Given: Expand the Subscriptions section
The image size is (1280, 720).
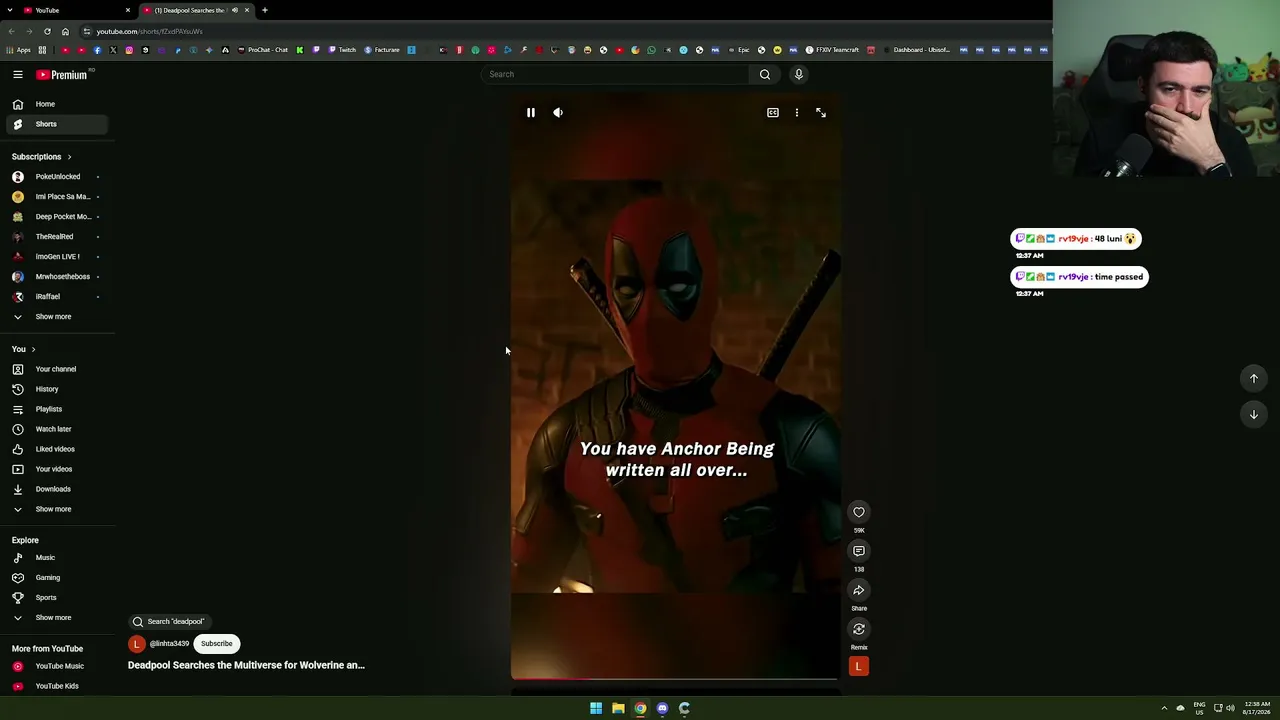Looking at the screenshot, I should point(42,157).
